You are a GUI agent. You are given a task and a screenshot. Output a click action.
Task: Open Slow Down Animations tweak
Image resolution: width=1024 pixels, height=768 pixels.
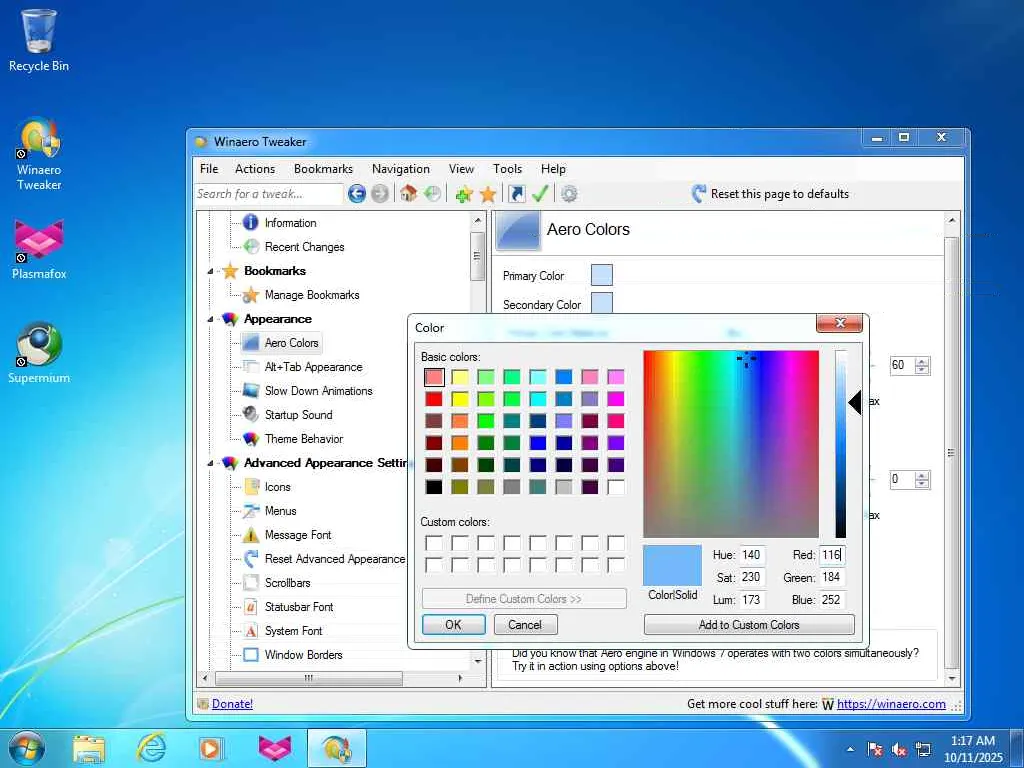[x=318, y=391]
